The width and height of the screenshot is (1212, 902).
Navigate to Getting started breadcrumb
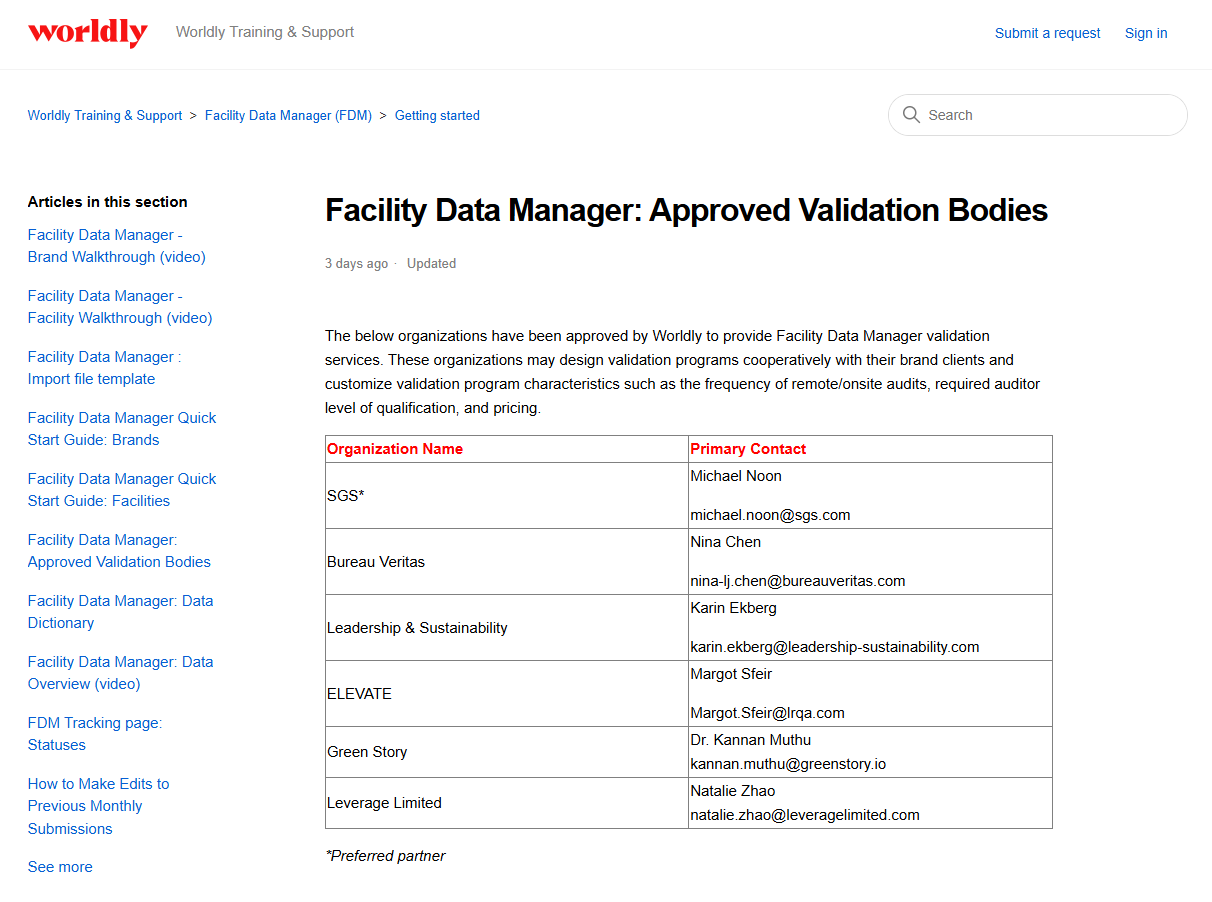click(437, 116)
